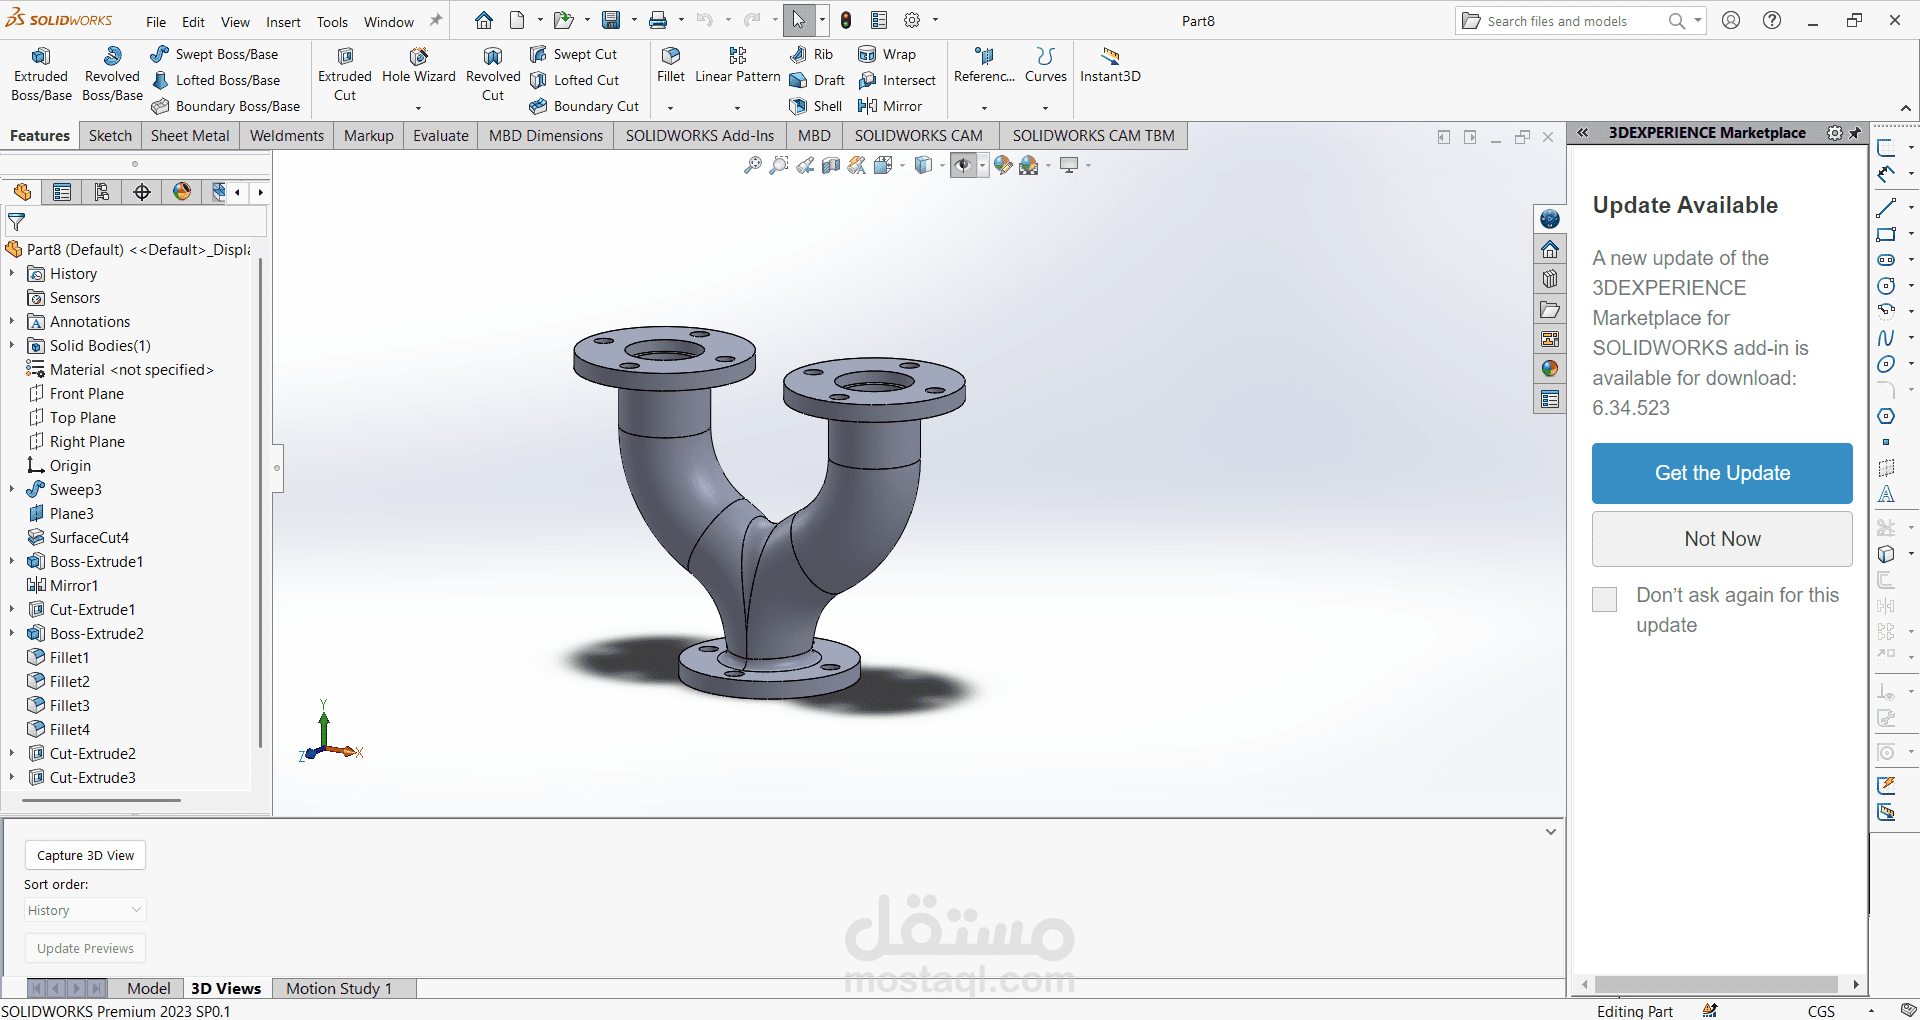The image size is (1920, 1020).
Task: Expand the Boss-Extrude1 feature node
Action: click(12, 561)
